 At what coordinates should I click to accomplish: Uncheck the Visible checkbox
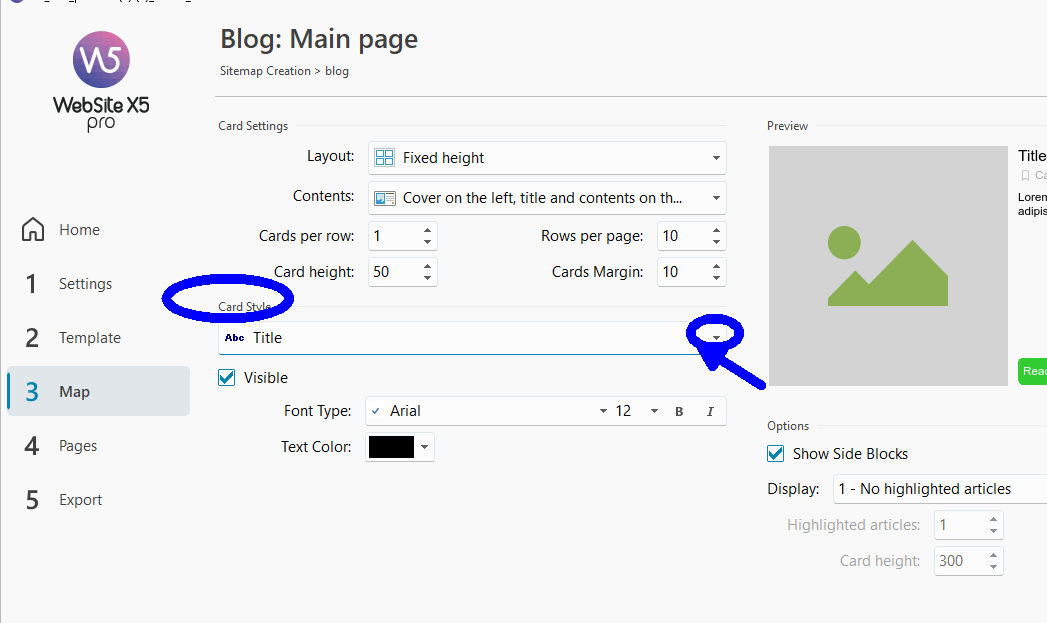click(x=227, y=378)
